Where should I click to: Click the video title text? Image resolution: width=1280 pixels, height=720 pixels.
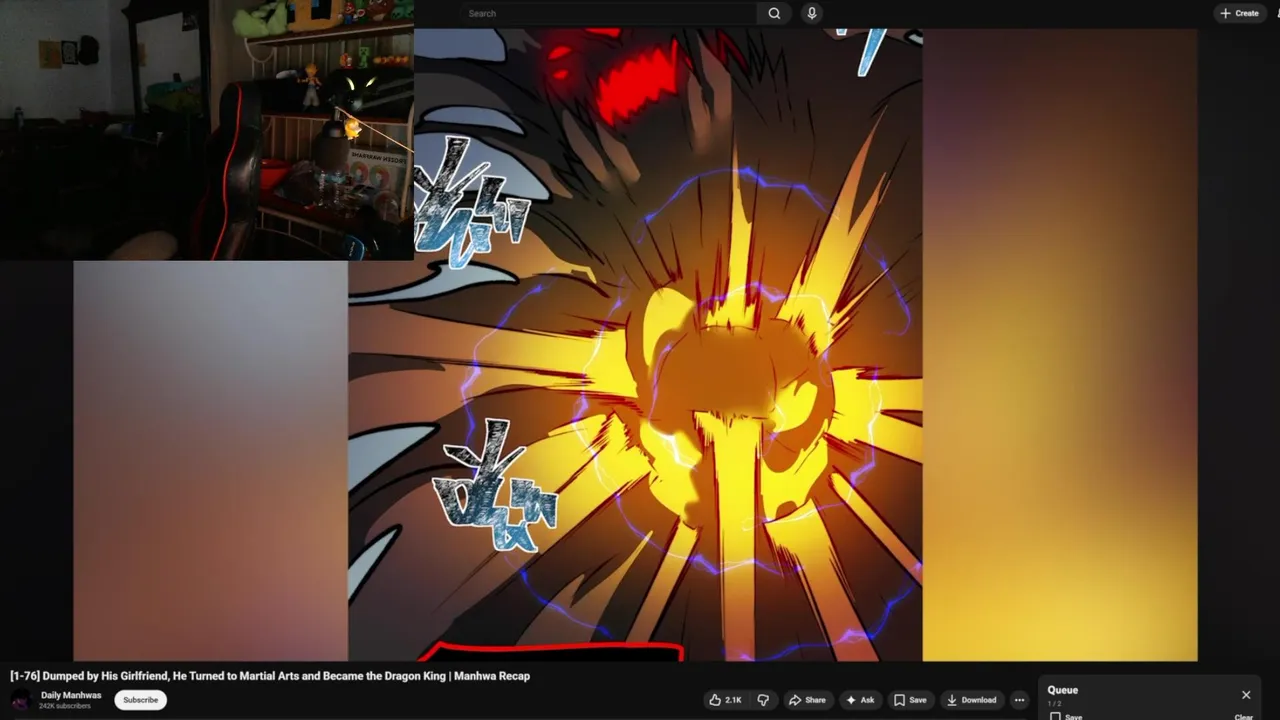click(270, 676)
